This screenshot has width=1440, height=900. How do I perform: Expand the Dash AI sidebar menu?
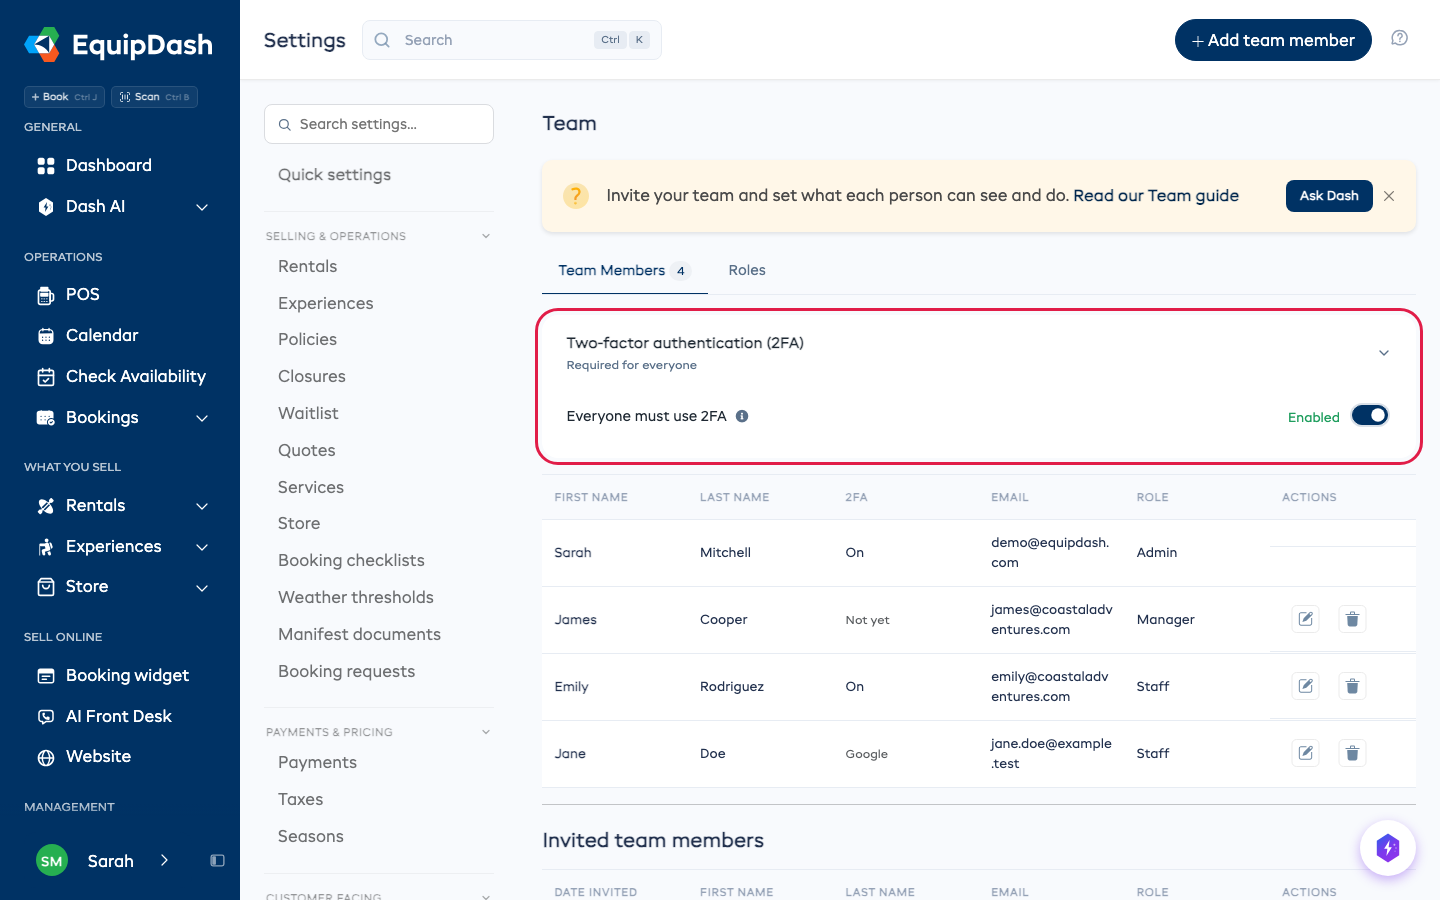point(202,207)
